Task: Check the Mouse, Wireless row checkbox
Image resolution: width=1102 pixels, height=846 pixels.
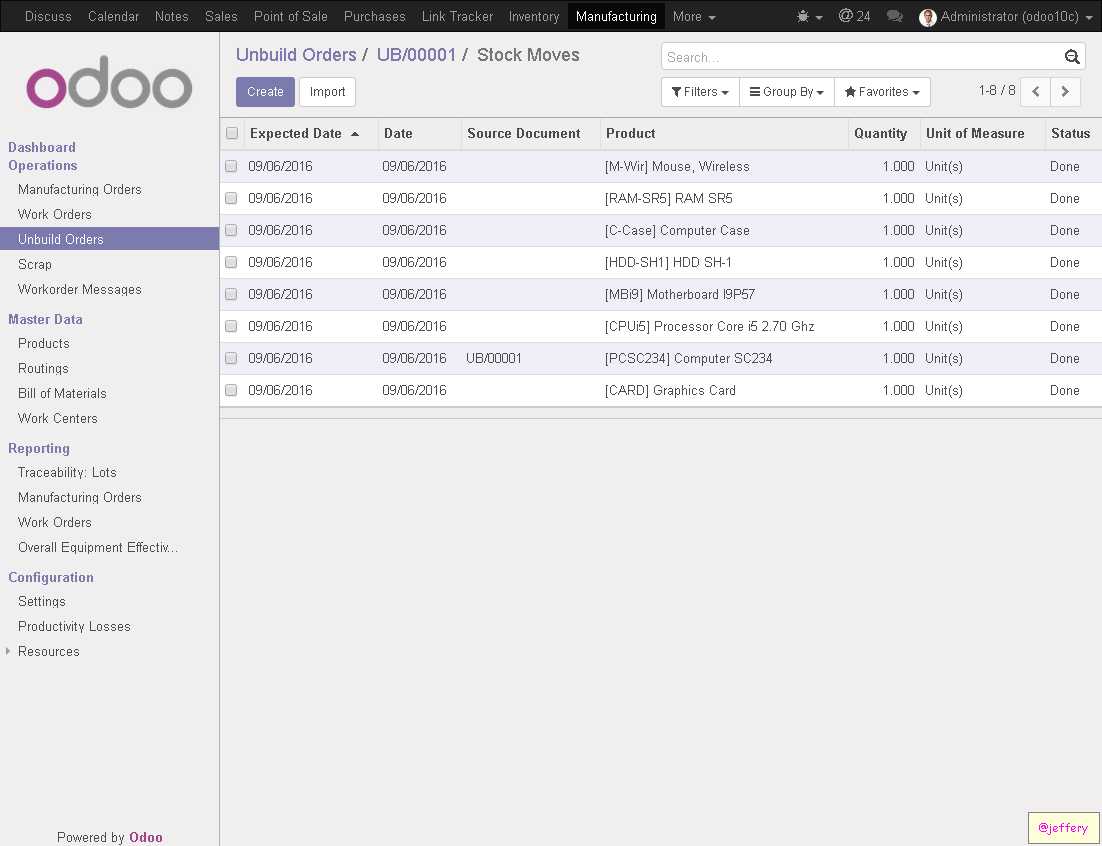Action: point(231,167)
